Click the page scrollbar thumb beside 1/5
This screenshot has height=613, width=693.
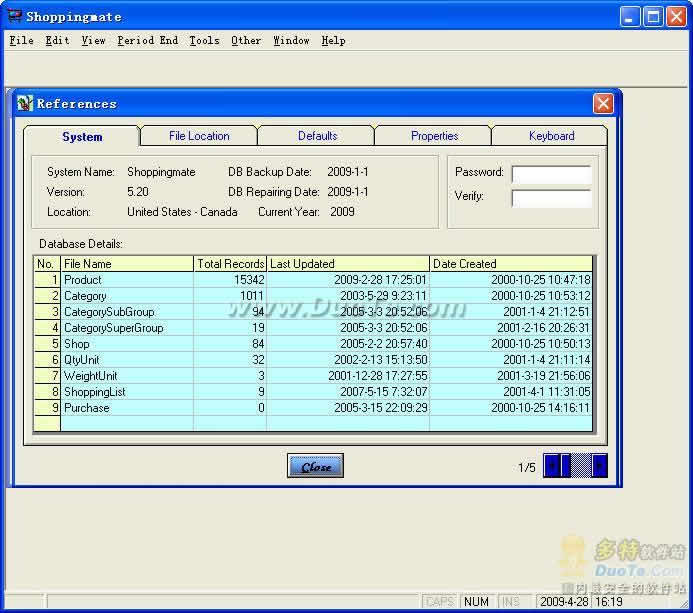click(x=565, y=465)
